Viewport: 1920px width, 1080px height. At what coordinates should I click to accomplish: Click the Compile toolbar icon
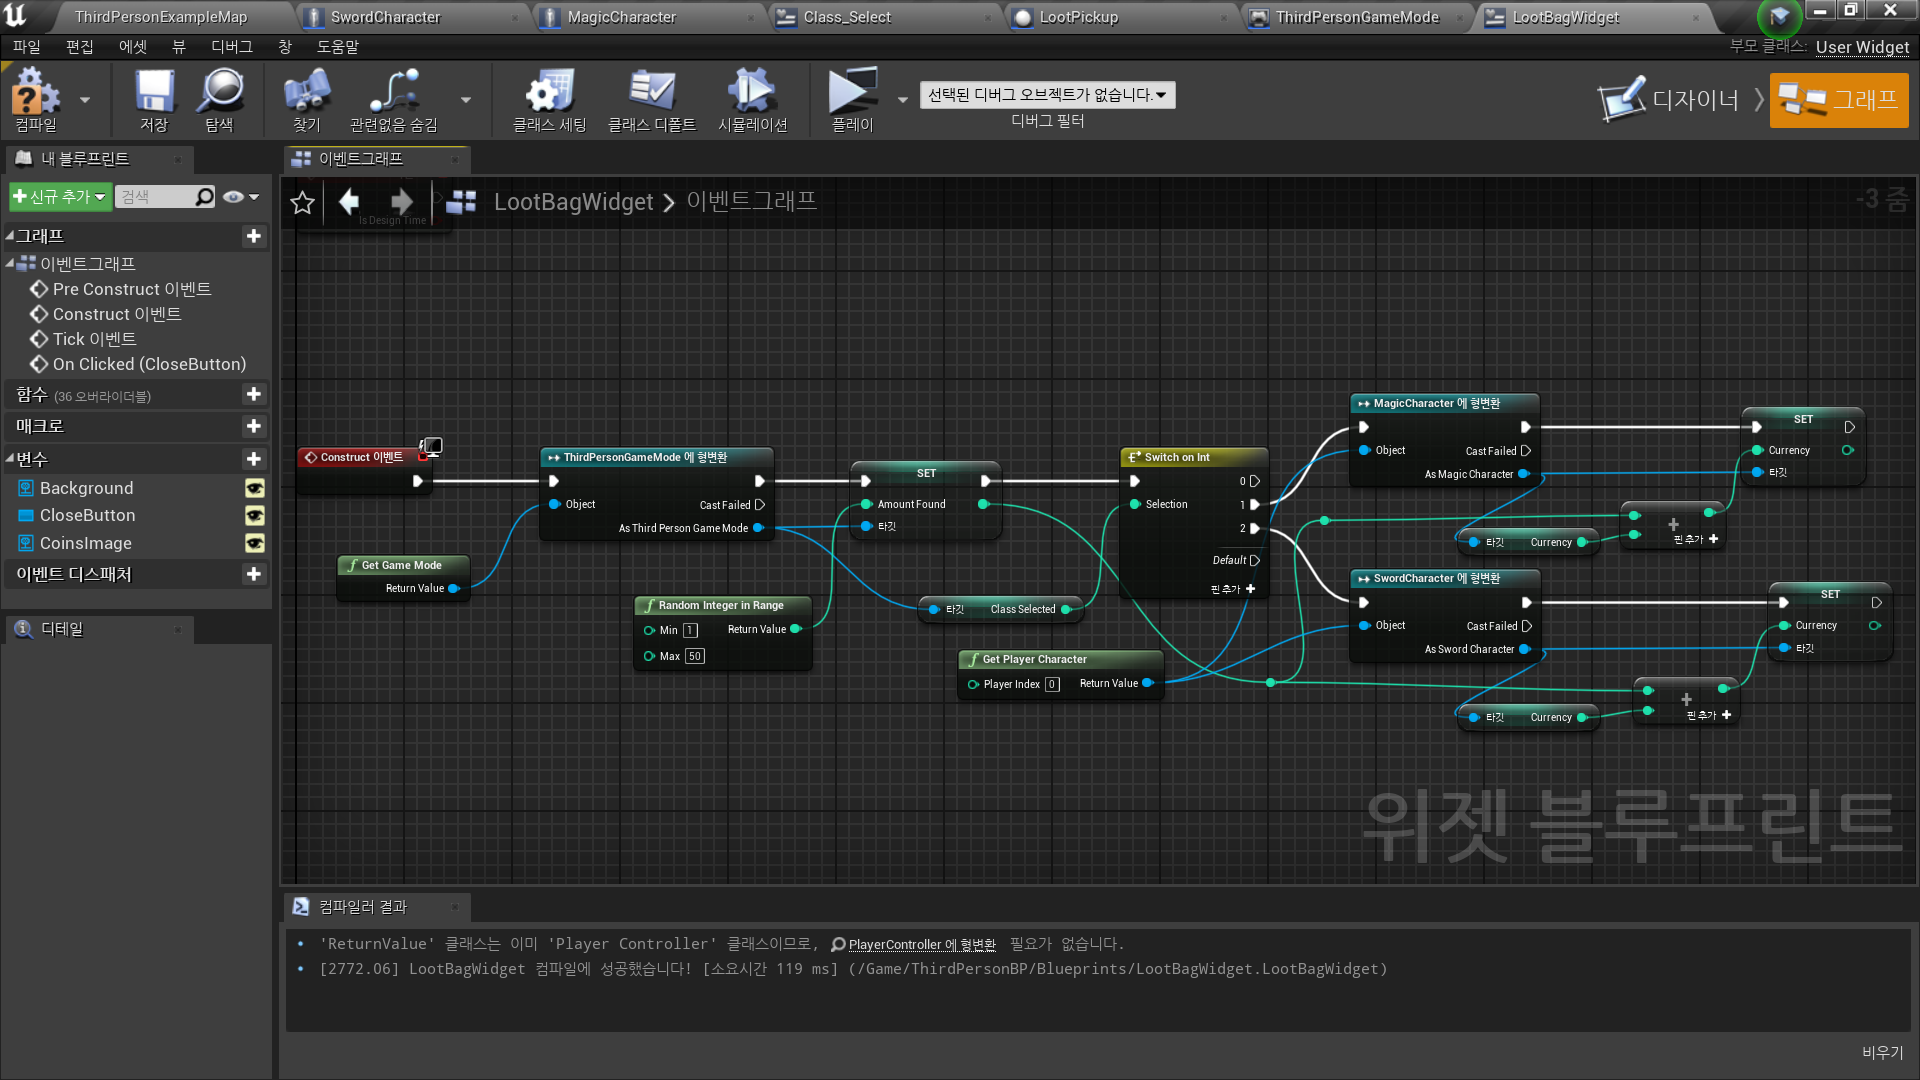coord(36,92)
